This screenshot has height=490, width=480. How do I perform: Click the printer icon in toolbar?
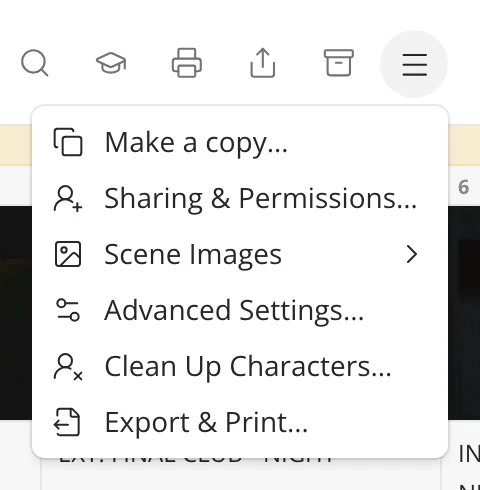tap(187, 63)
